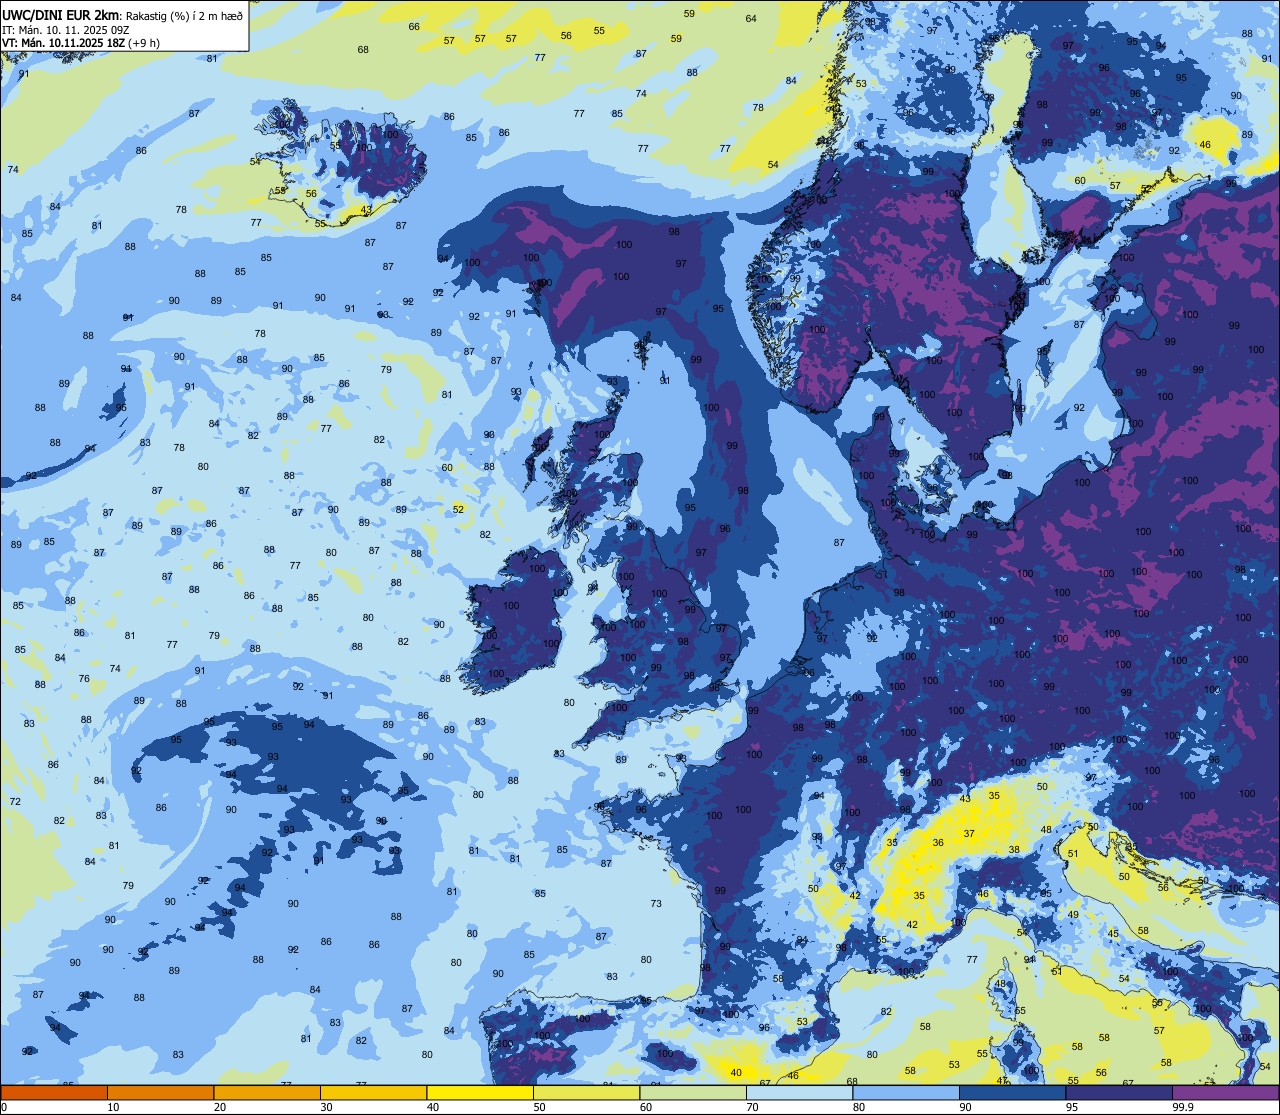
Task: Click the title 'UWC/DINI EUR 2km' header text
Action: [59, 13]
